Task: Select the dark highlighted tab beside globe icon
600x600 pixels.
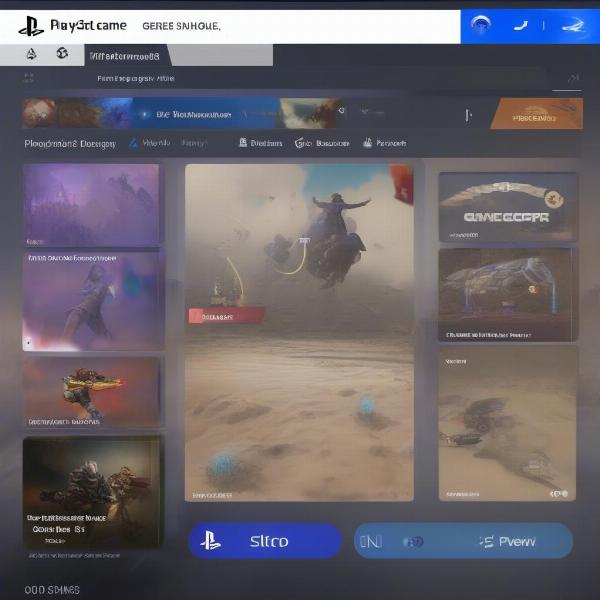Action: pyautogui.click(x=126, y=55)
